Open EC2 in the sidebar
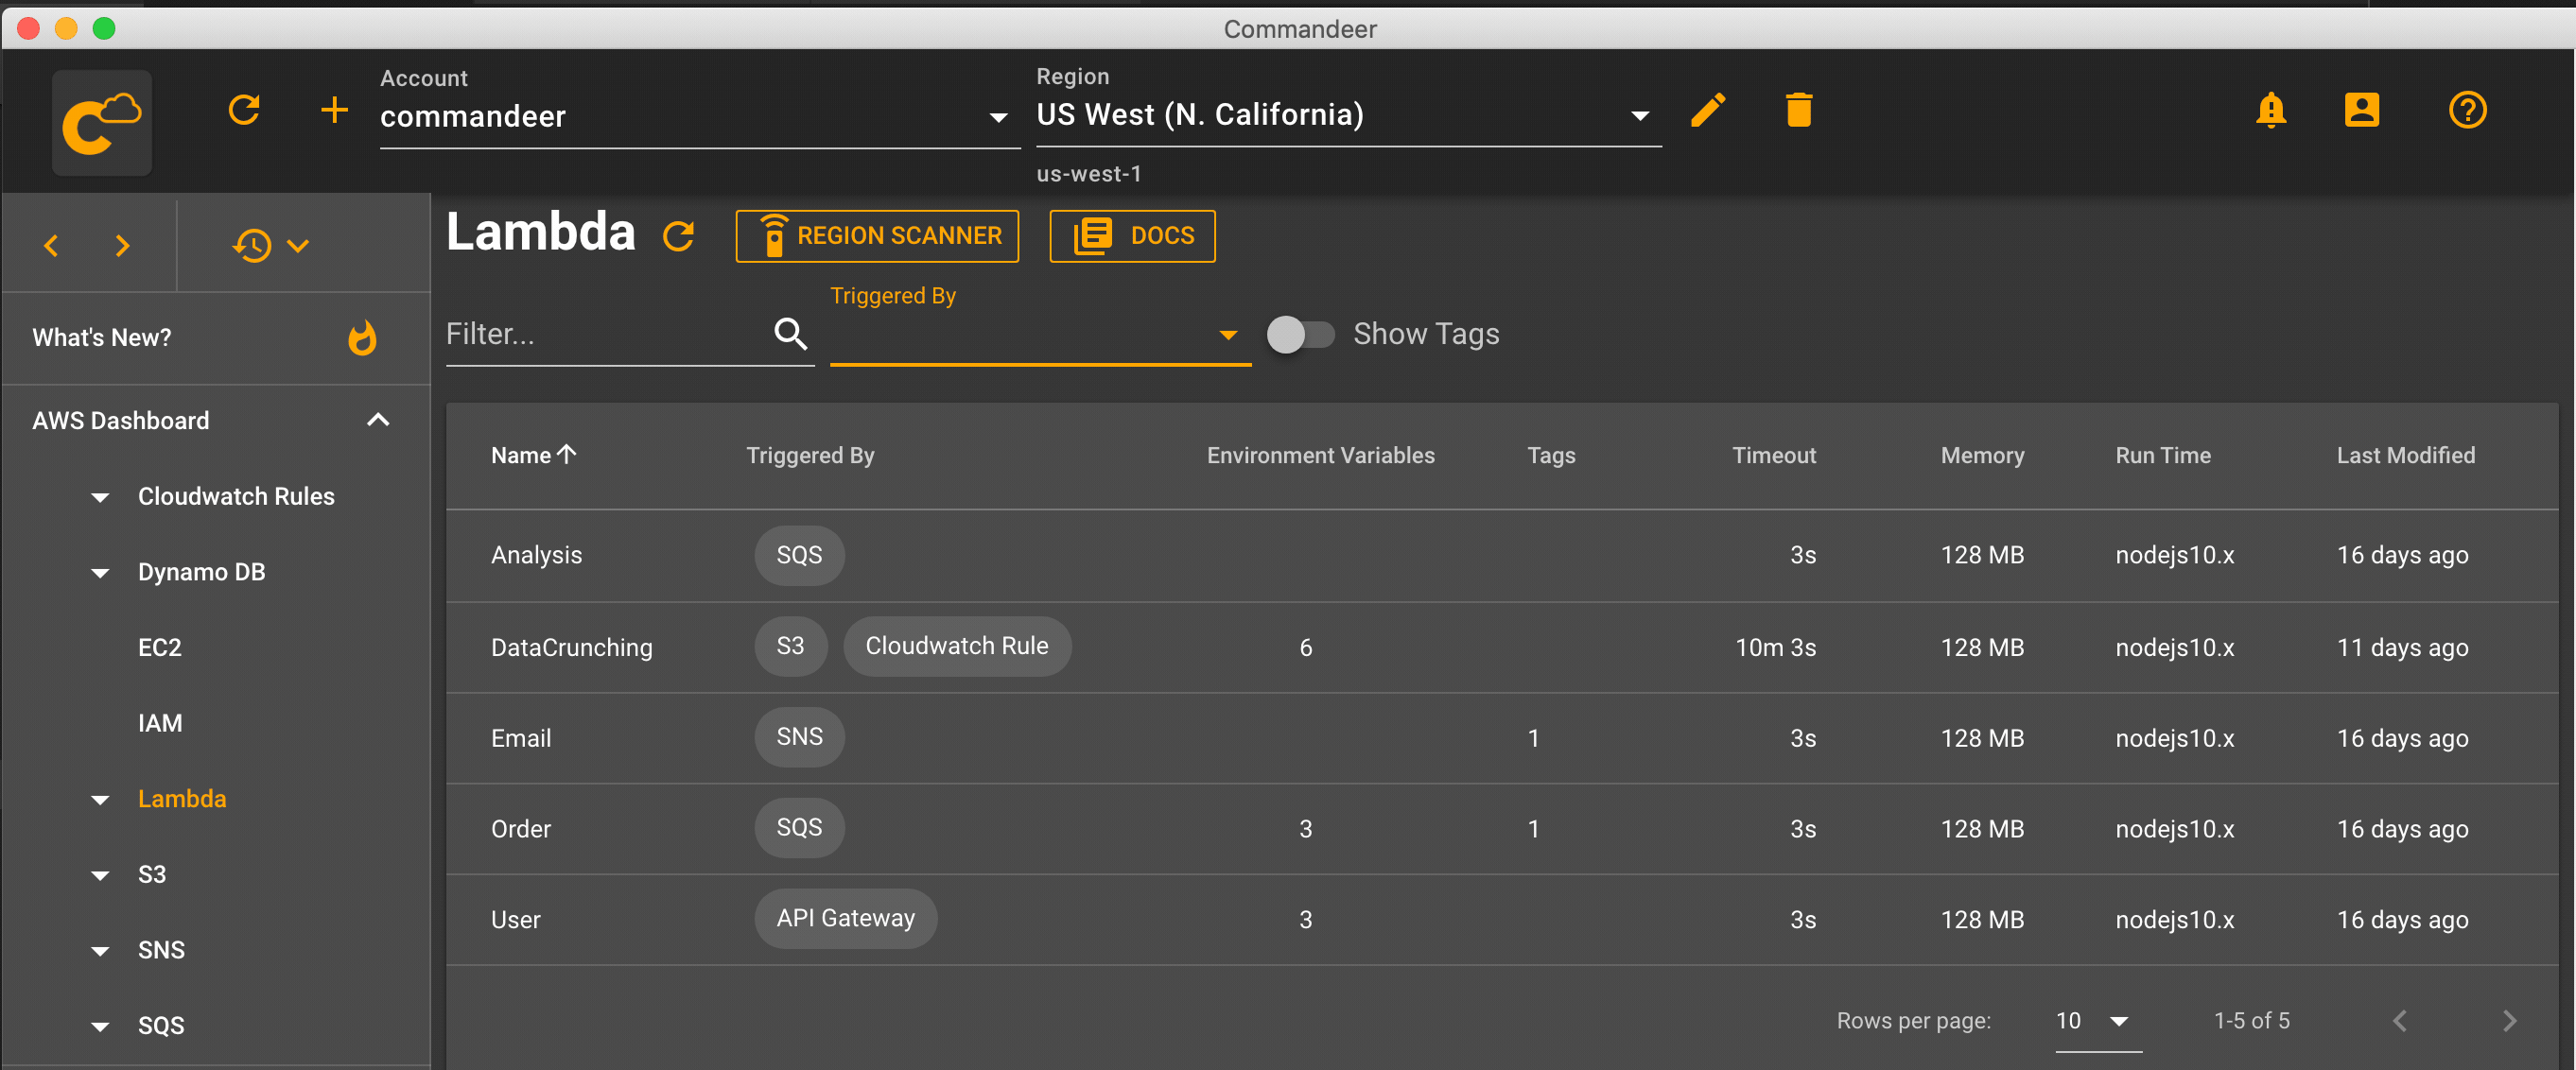The height and width of the screenshot is (1070, 2576). pos(160,647)
